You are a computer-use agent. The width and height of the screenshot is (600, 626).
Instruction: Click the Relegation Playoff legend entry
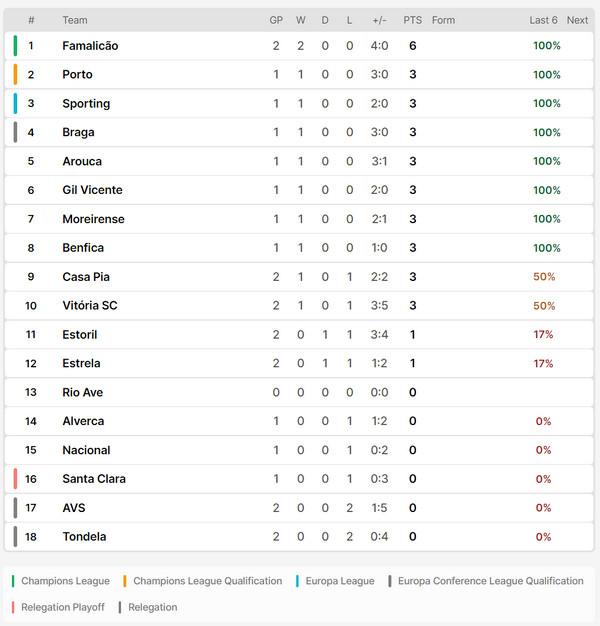pos(58,607)
